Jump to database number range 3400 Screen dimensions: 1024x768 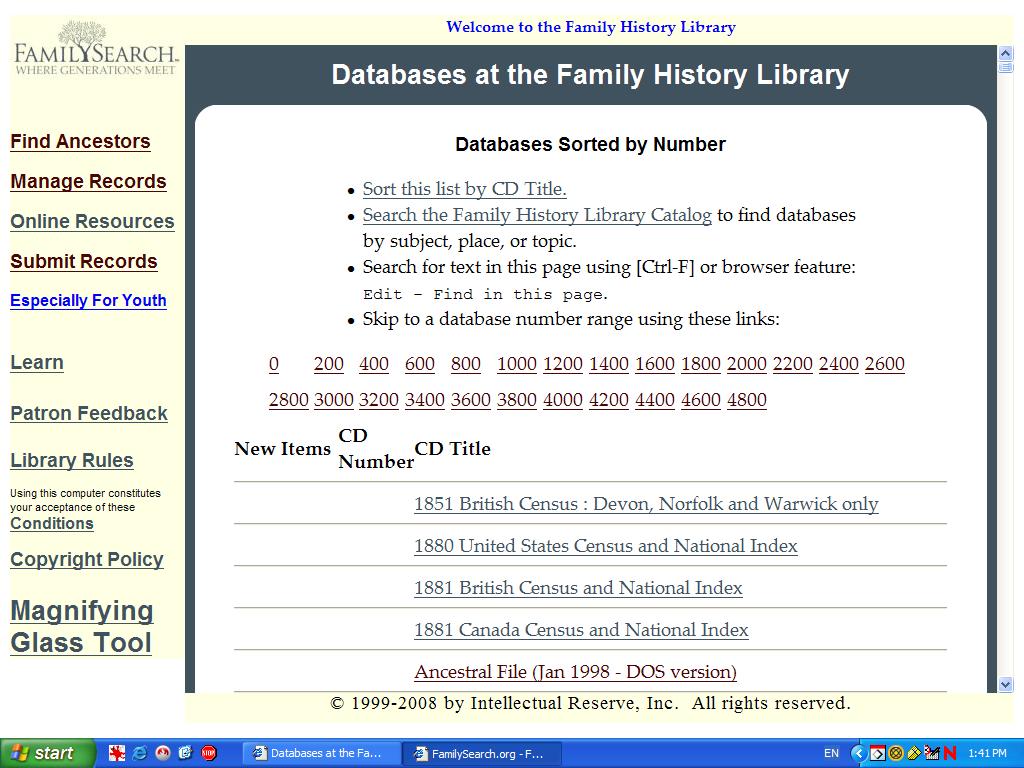click(424, 400)
